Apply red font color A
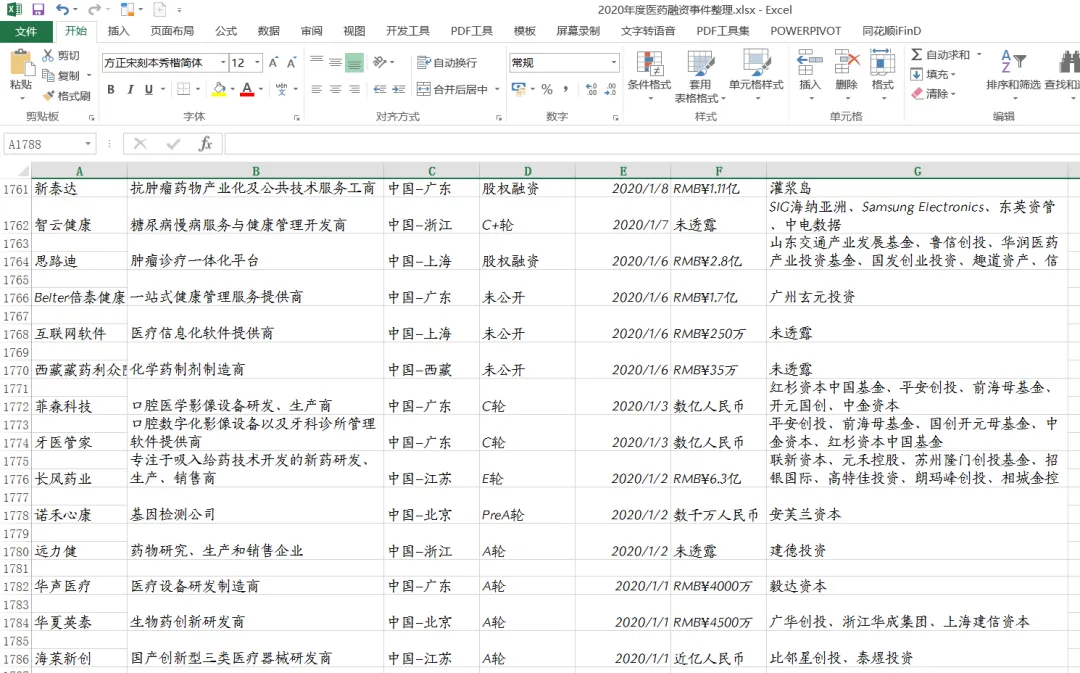1080x673 pixels. click(x=247, y=89)
